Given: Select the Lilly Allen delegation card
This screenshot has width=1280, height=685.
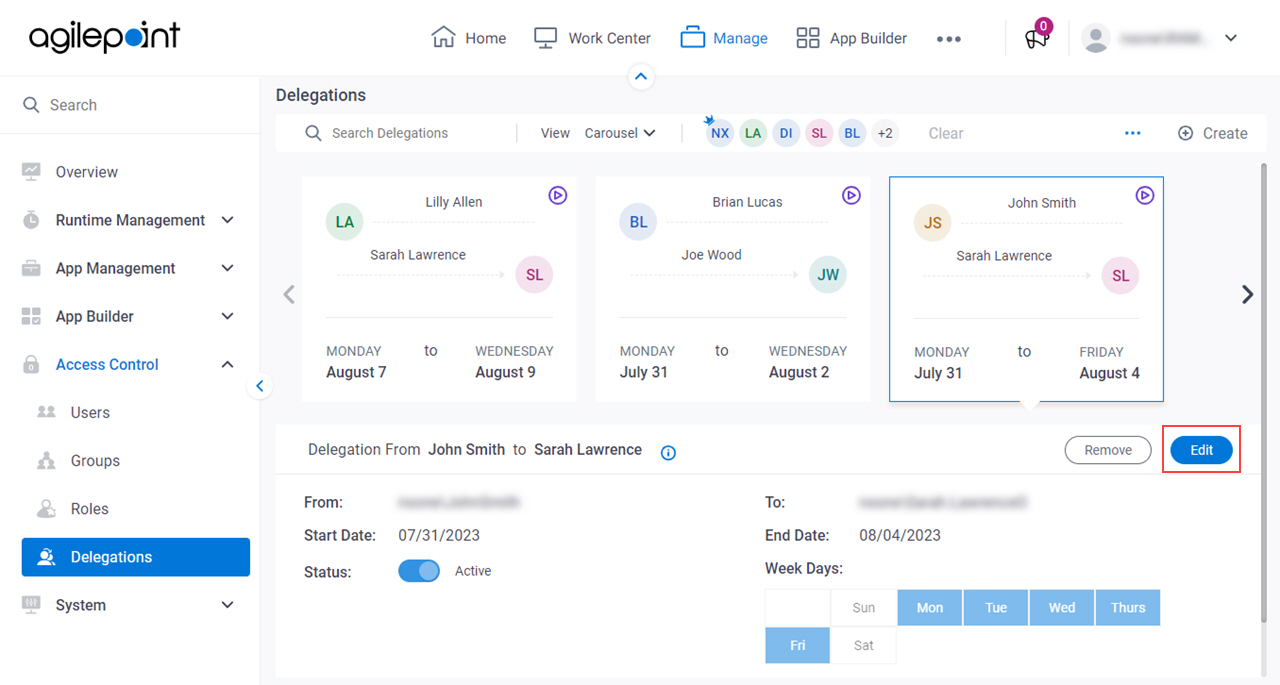Looking at the screenshot, I should tap(439, 289).
